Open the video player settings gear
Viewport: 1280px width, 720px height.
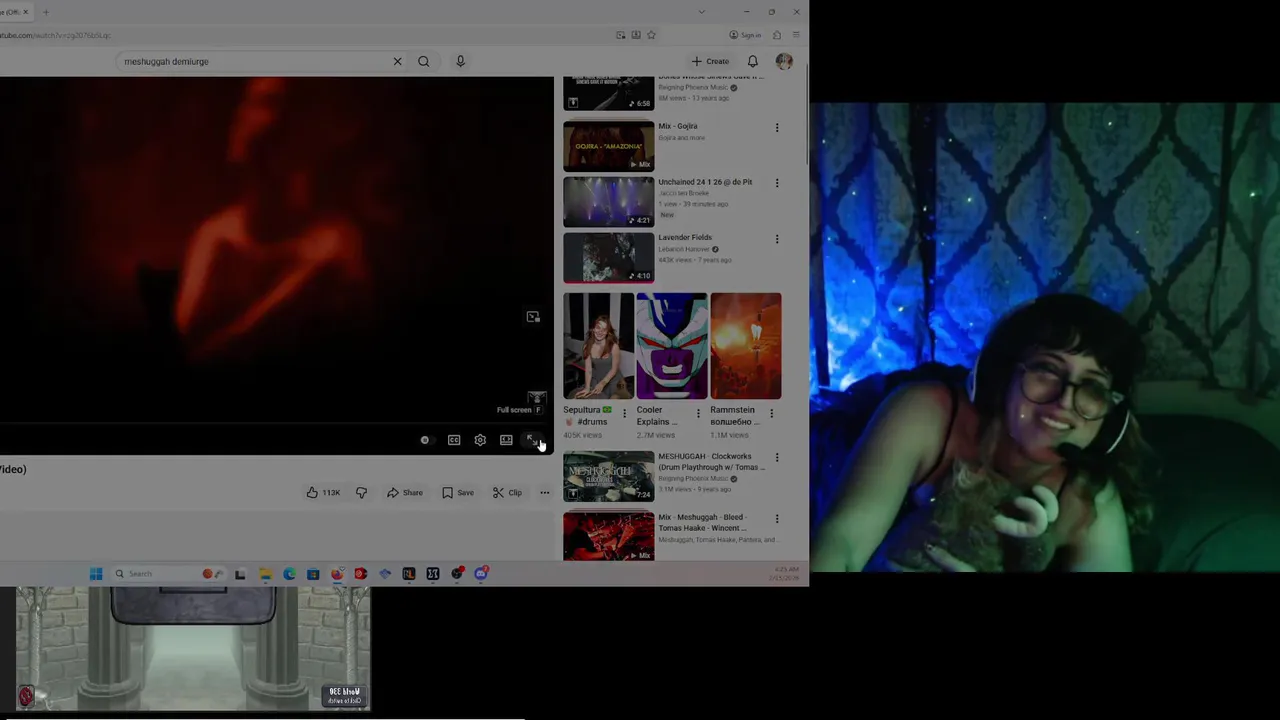click(x=480, y=440)
